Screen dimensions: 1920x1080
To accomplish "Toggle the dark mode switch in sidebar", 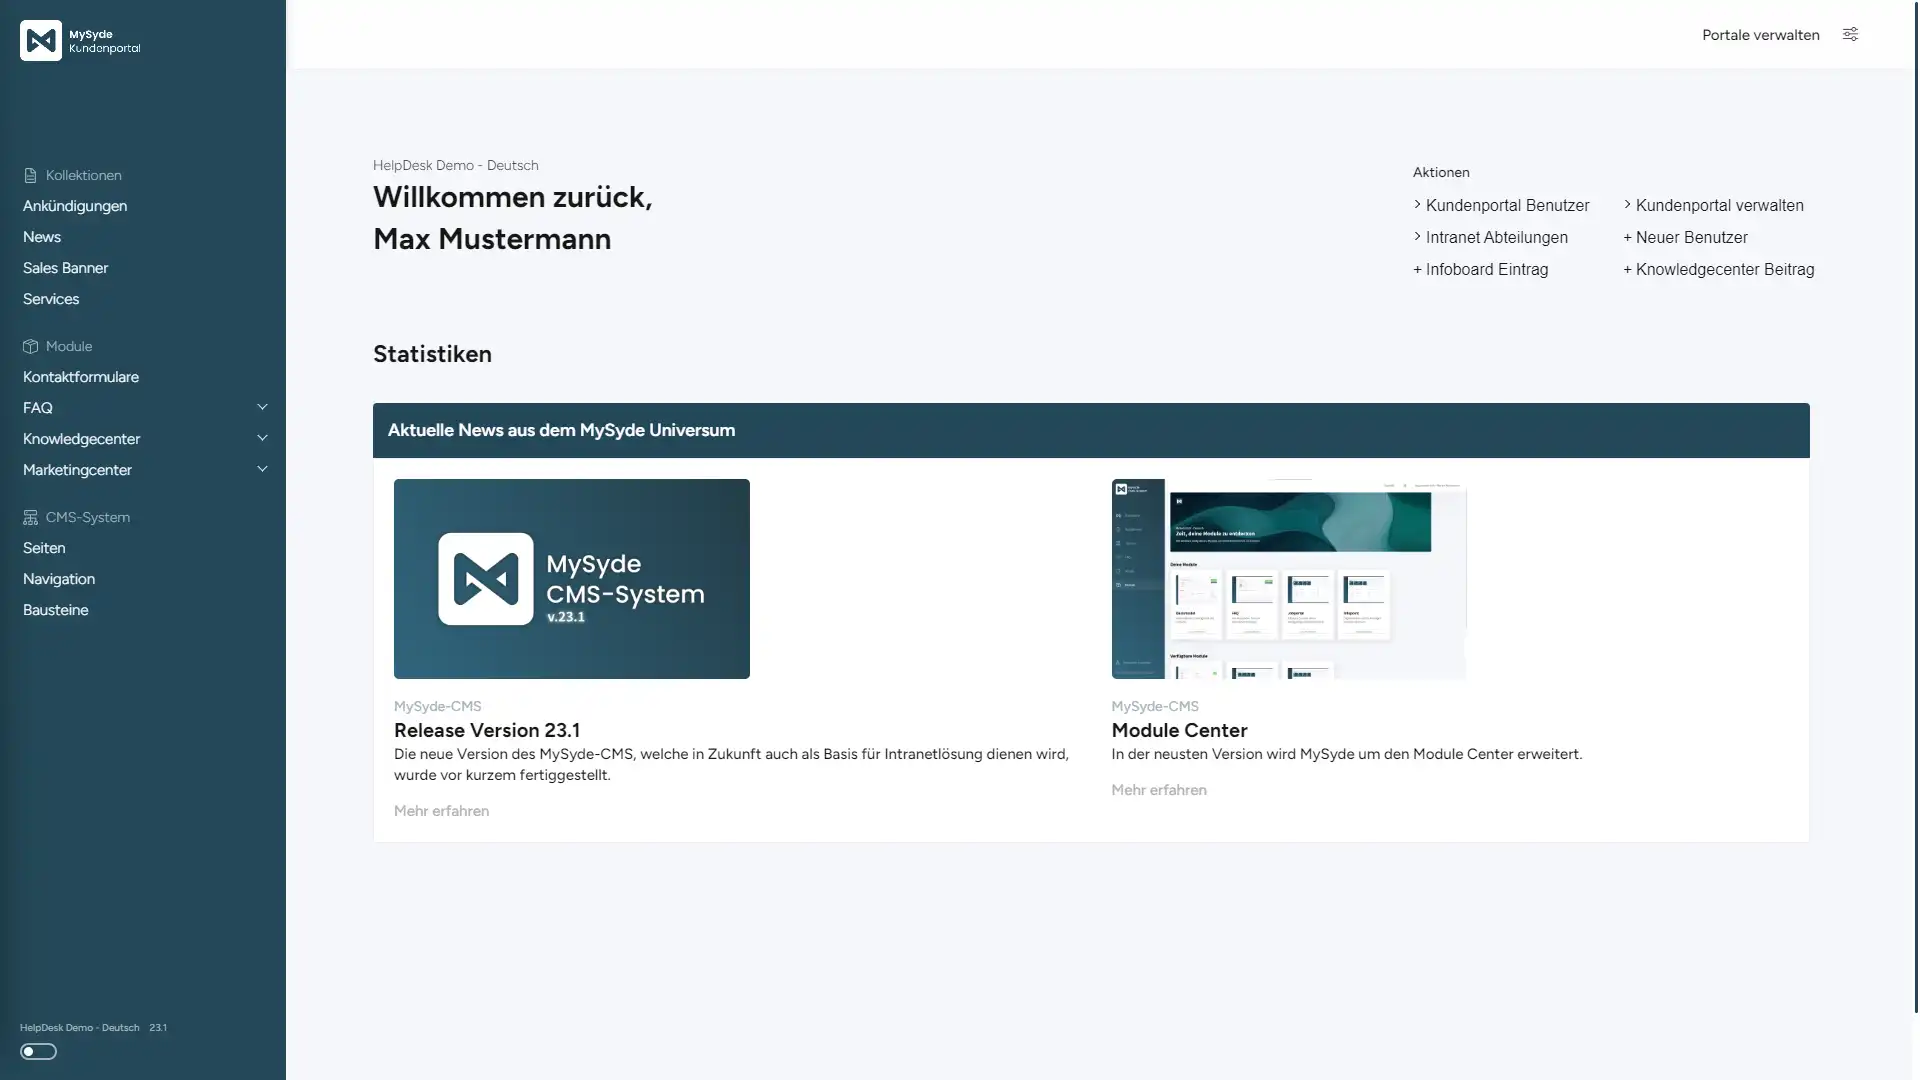I will pos(38,1051).
